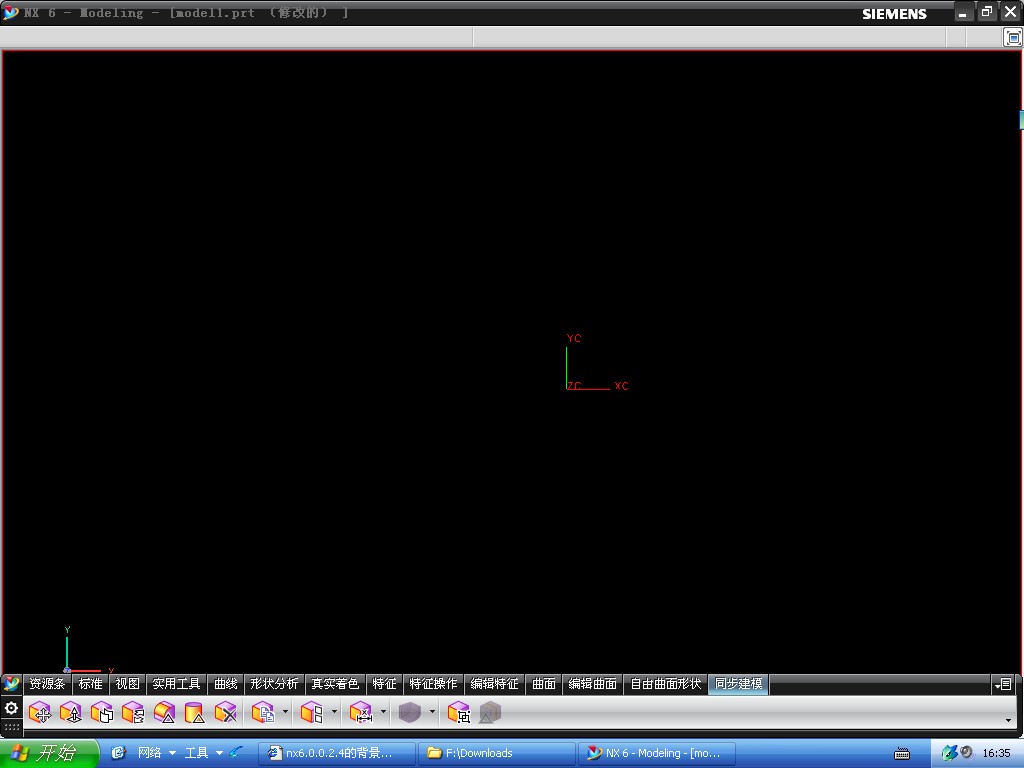Viewport: 1024px width, 768px height.
Task: Switch to the 标准 tab
Action: click(x=90, y=684)
